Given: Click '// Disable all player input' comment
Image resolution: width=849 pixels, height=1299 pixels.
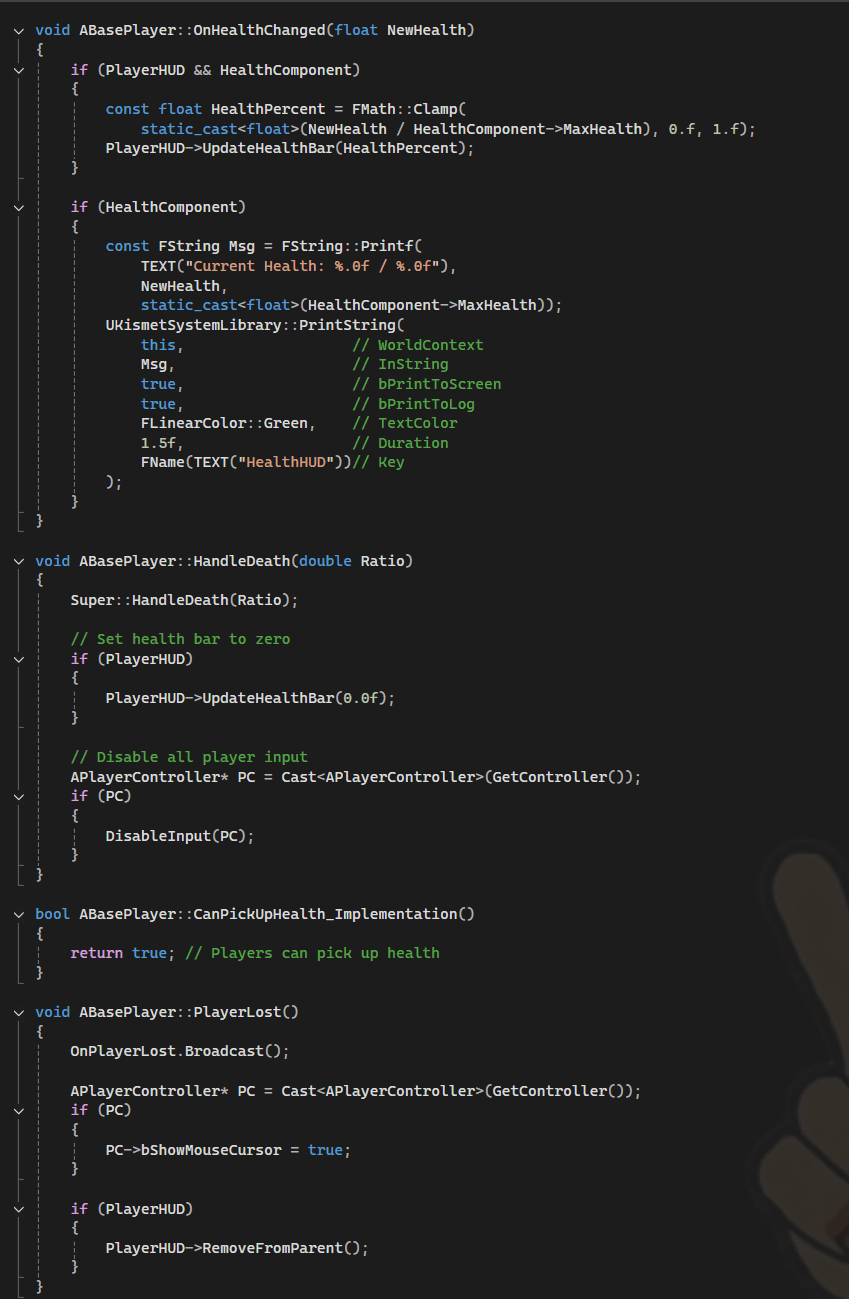Looking at the screenshot, I should coord(190,757).
